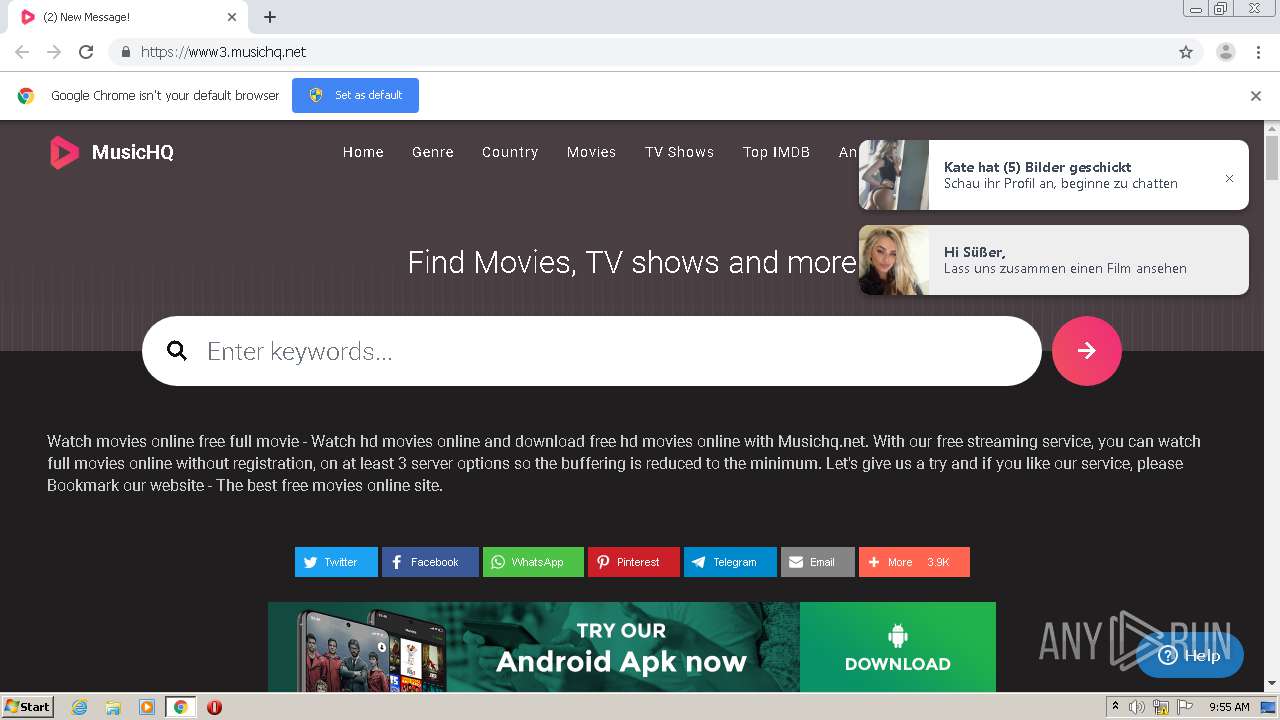Click the magnifying glass search icon
This screenshot has width=1280, height=720.
point(177,351)
